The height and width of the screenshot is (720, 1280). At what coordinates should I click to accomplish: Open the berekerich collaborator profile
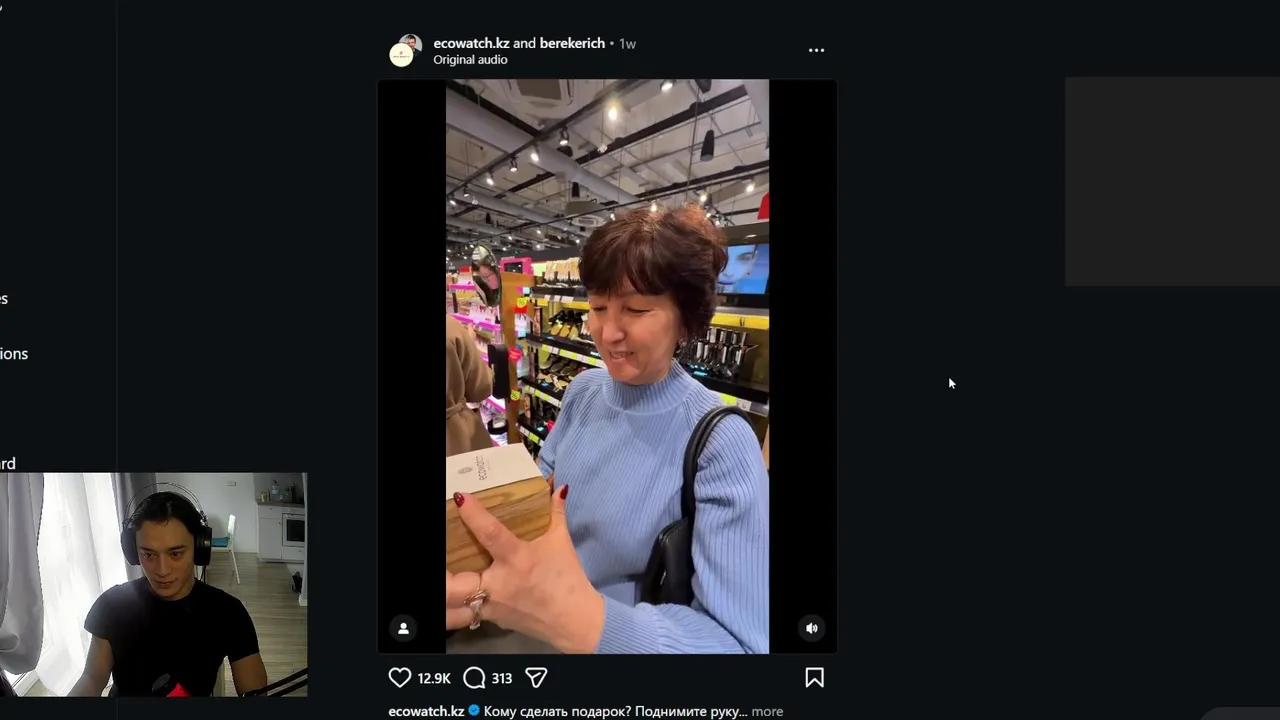572,43
